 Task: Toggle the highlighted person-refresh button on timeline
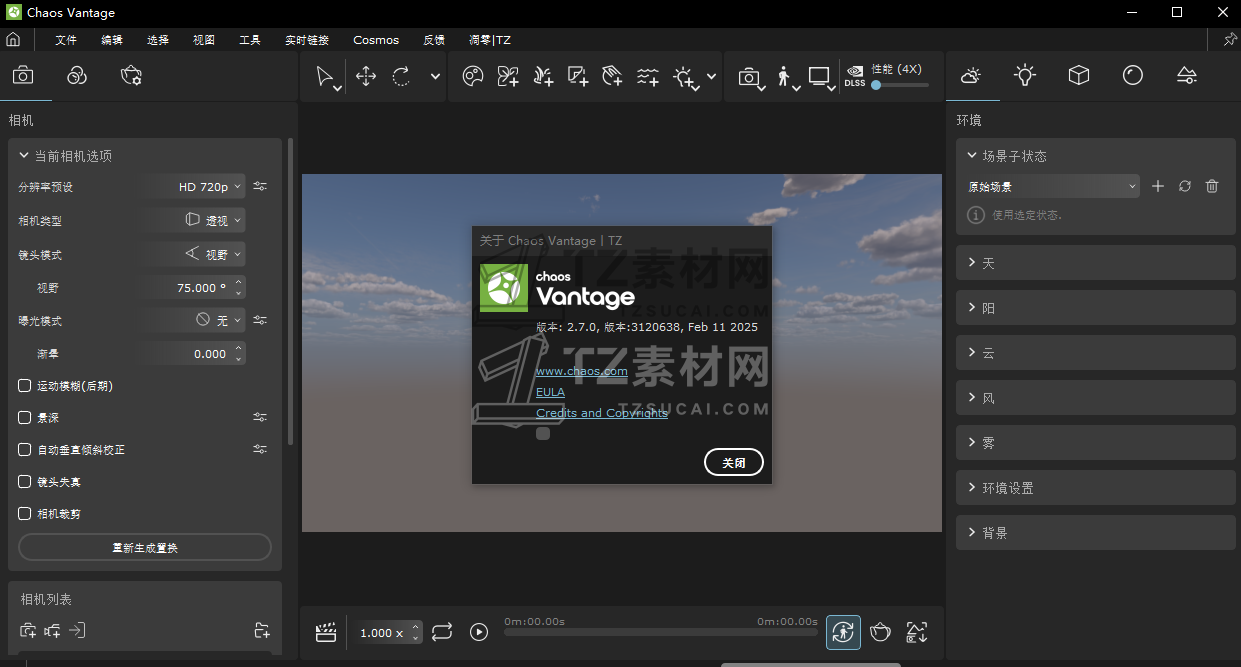(x=843, y=632)
